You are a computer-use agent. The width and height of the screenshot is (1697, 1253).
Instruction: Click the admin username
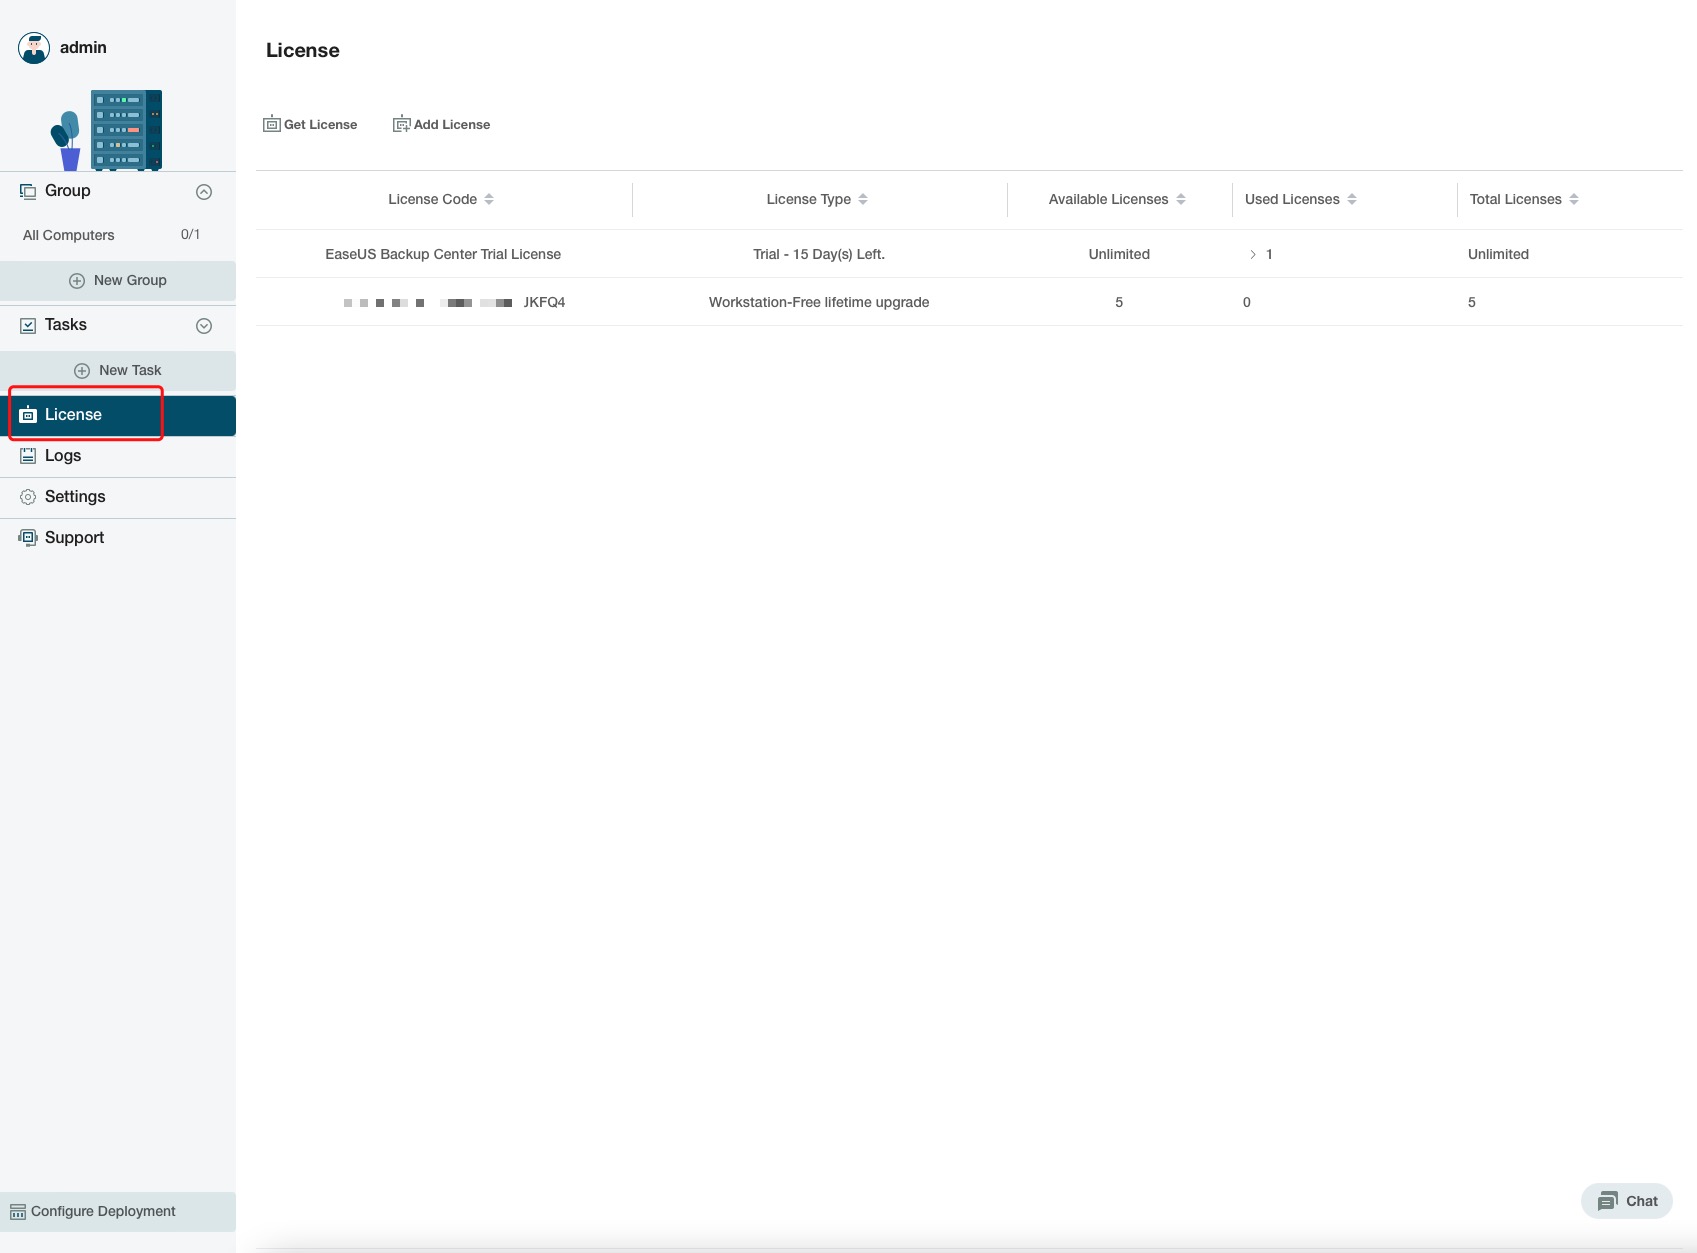tap(83, 48)
